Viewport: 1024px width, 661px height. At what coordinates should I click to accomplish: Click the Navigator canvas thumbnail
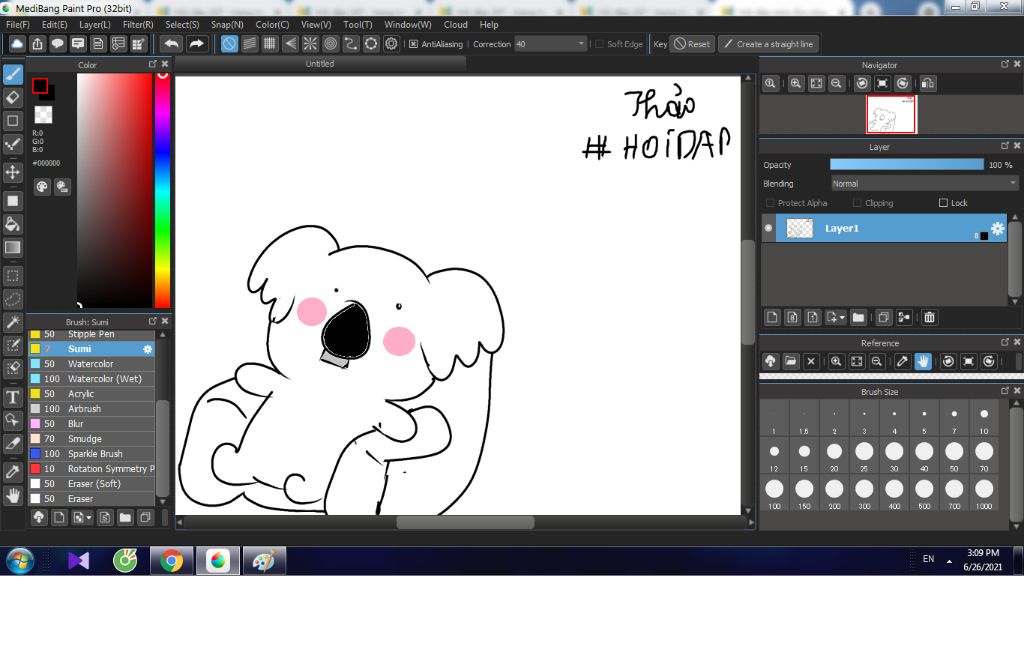[x=891, y=114]
